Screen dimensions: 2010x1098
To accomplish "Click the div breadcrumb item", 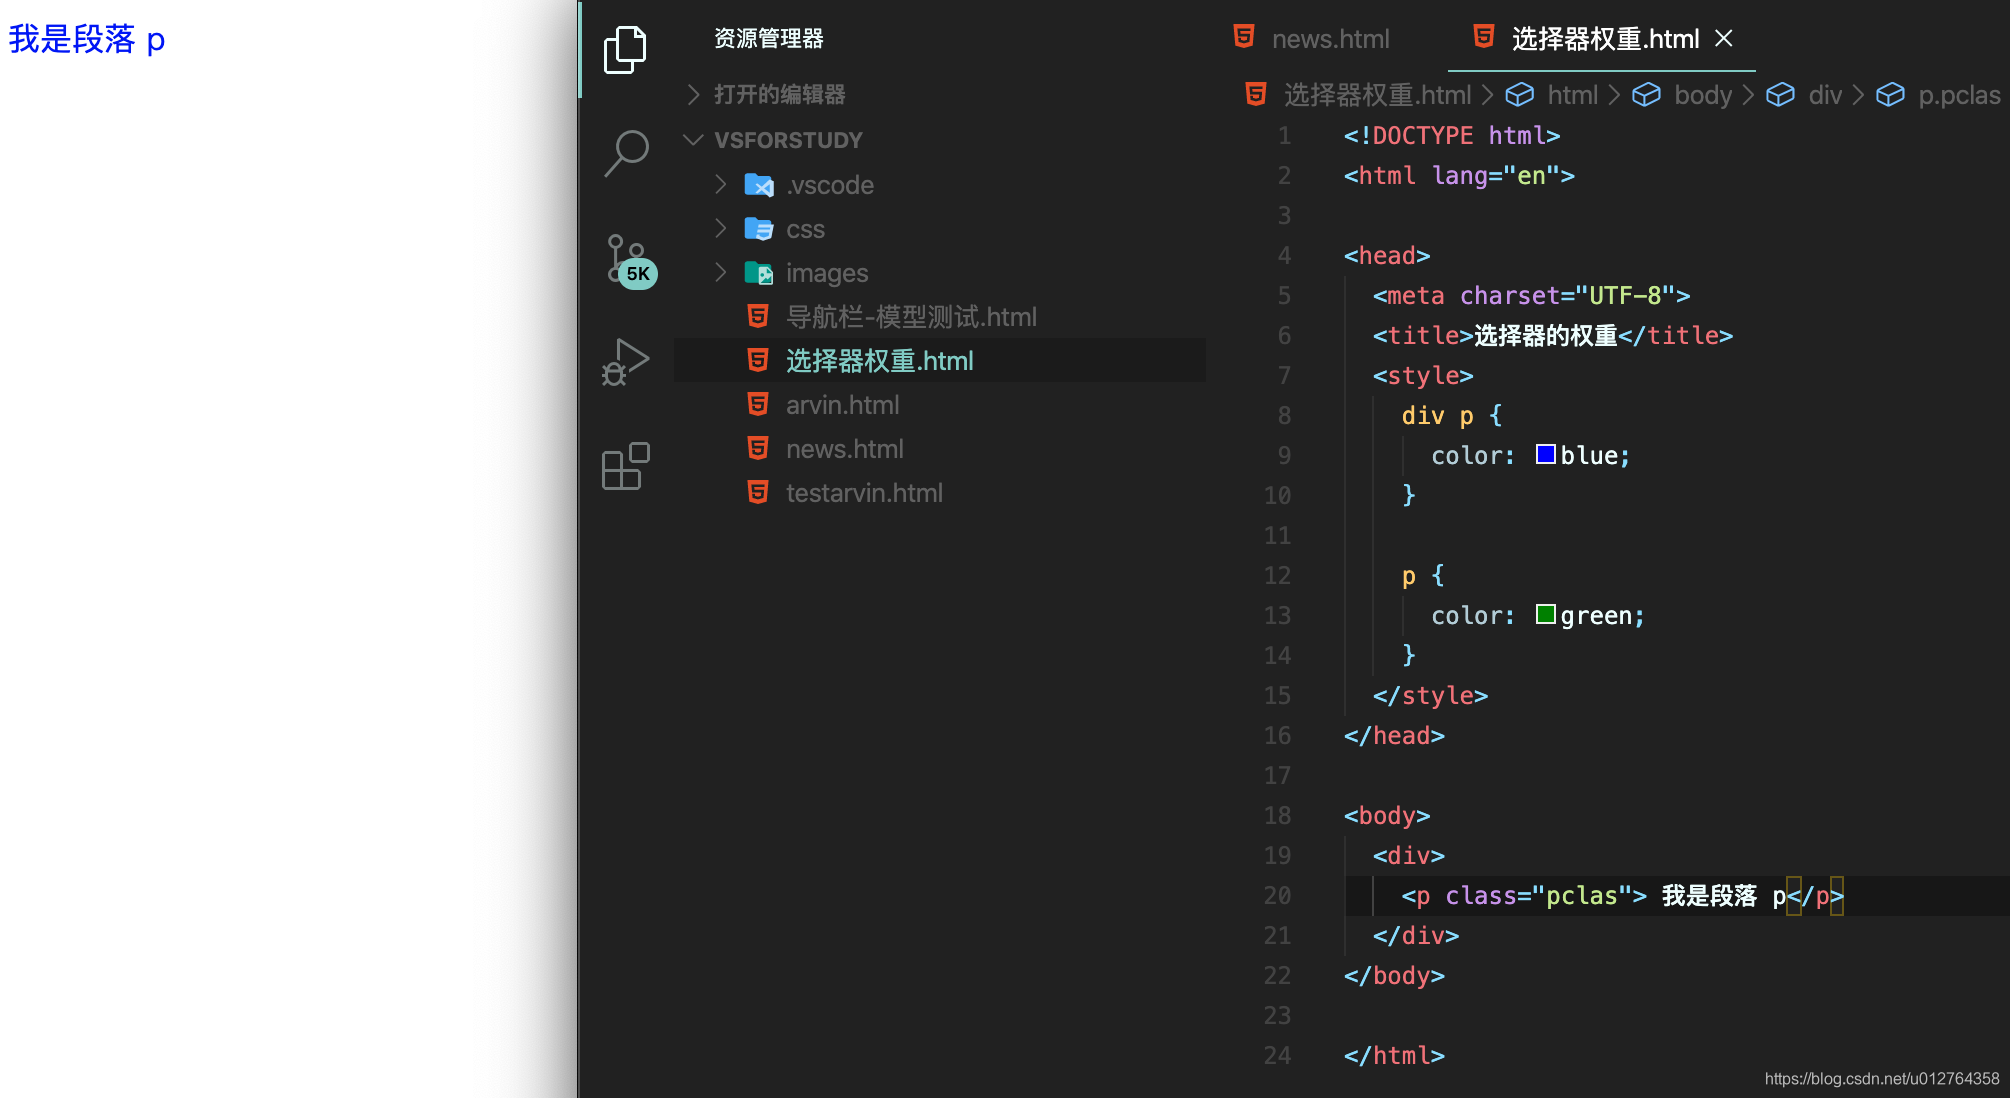I will pos(1825,95).
